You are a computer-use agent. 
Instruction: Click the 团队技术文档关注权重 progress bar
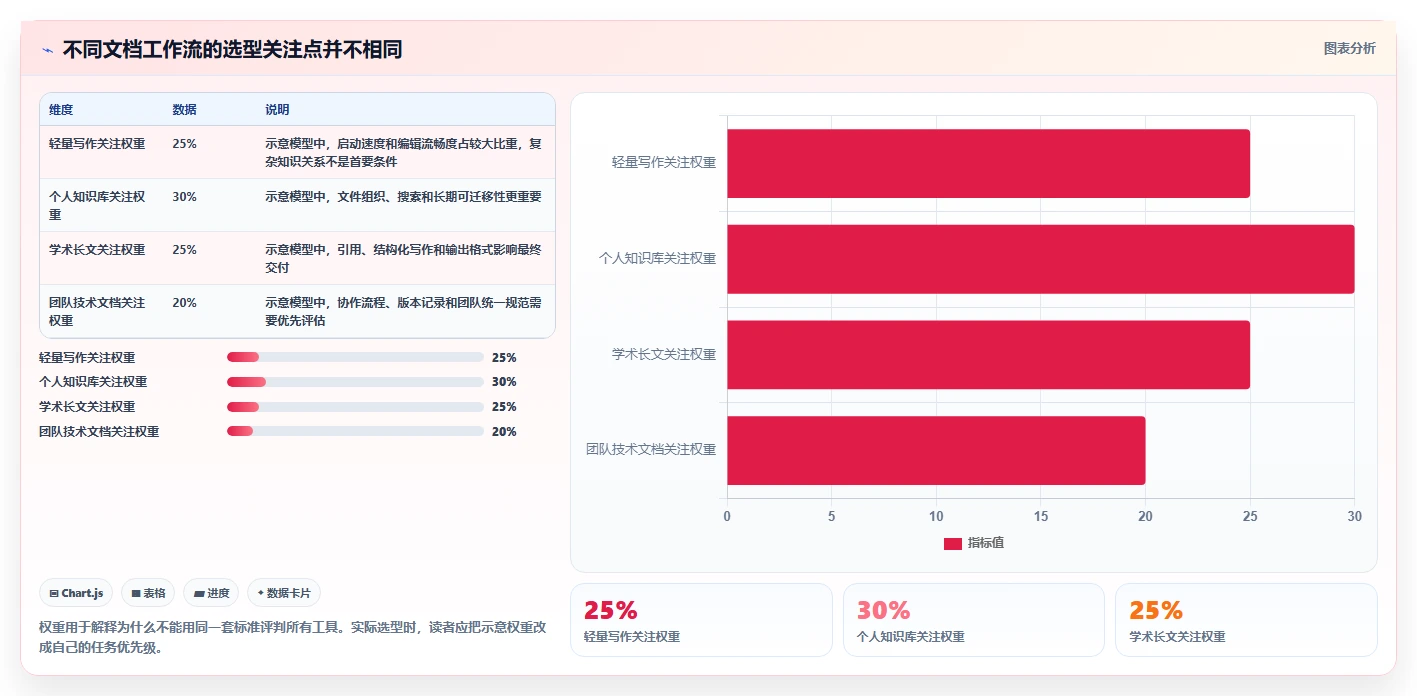[x=355, y=432]
